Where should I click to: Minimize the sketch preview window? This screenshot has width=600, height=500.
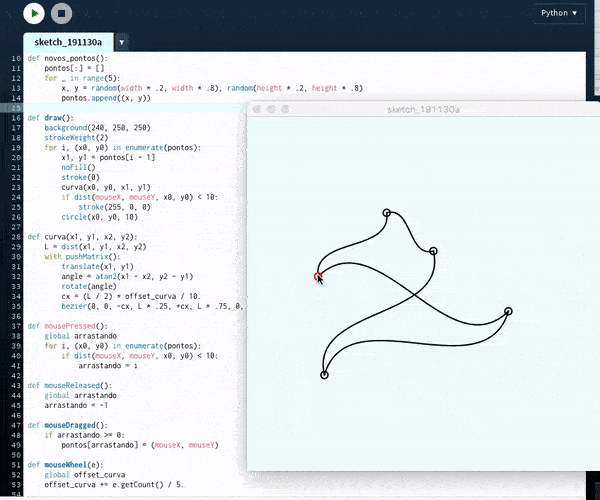click(269, 108)
